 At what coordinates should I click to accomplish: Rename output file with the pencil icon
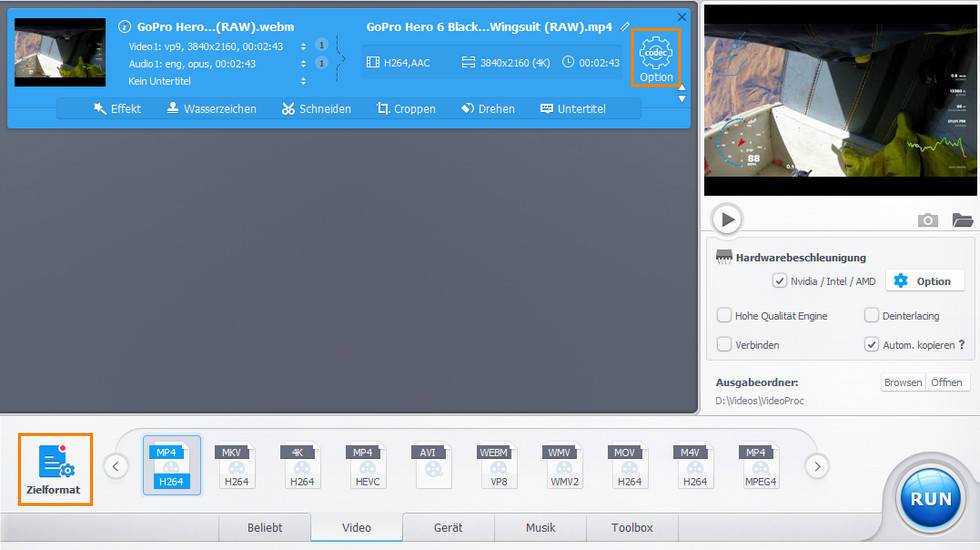point(625,27)
